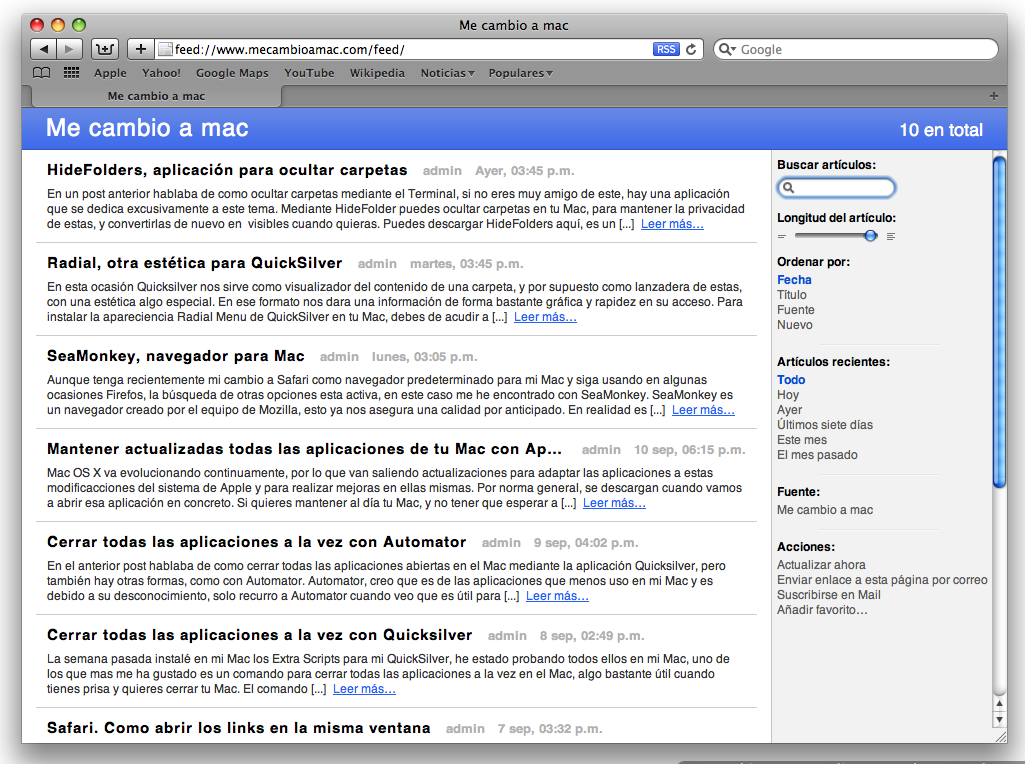Open the Populares bookmarks dropdown
The image size is (1025, 764).
tap(520, 73)
